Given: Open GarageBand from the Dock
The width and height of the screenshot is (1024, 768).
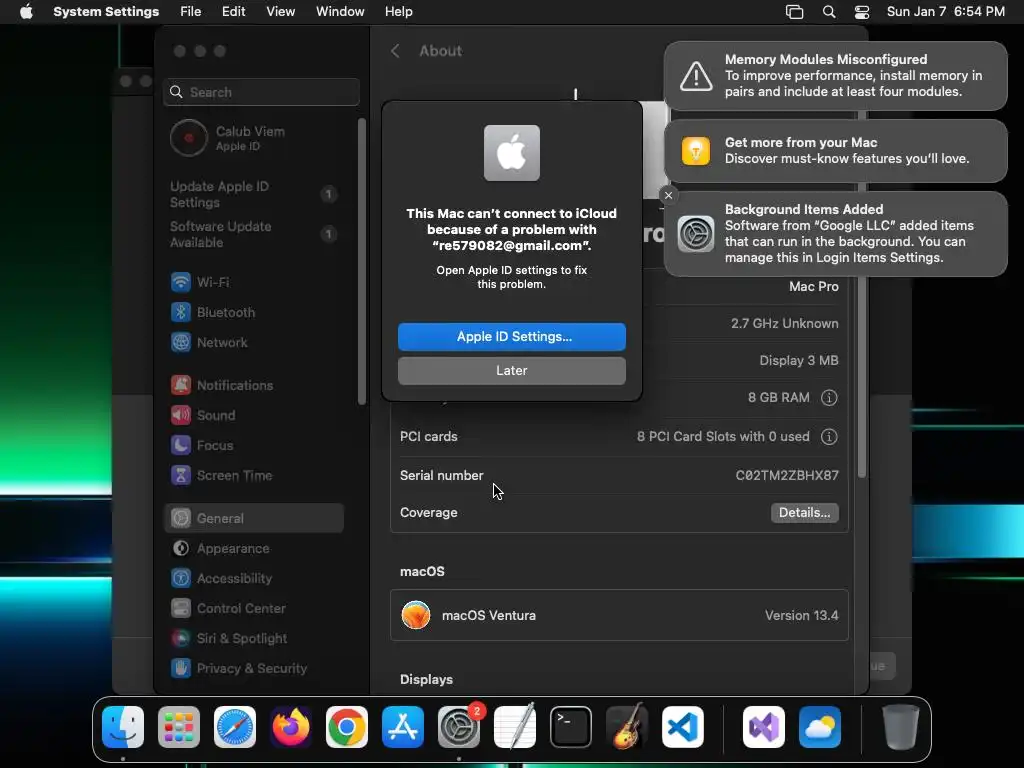Looking at the screenshot, I should click(627, 727).
